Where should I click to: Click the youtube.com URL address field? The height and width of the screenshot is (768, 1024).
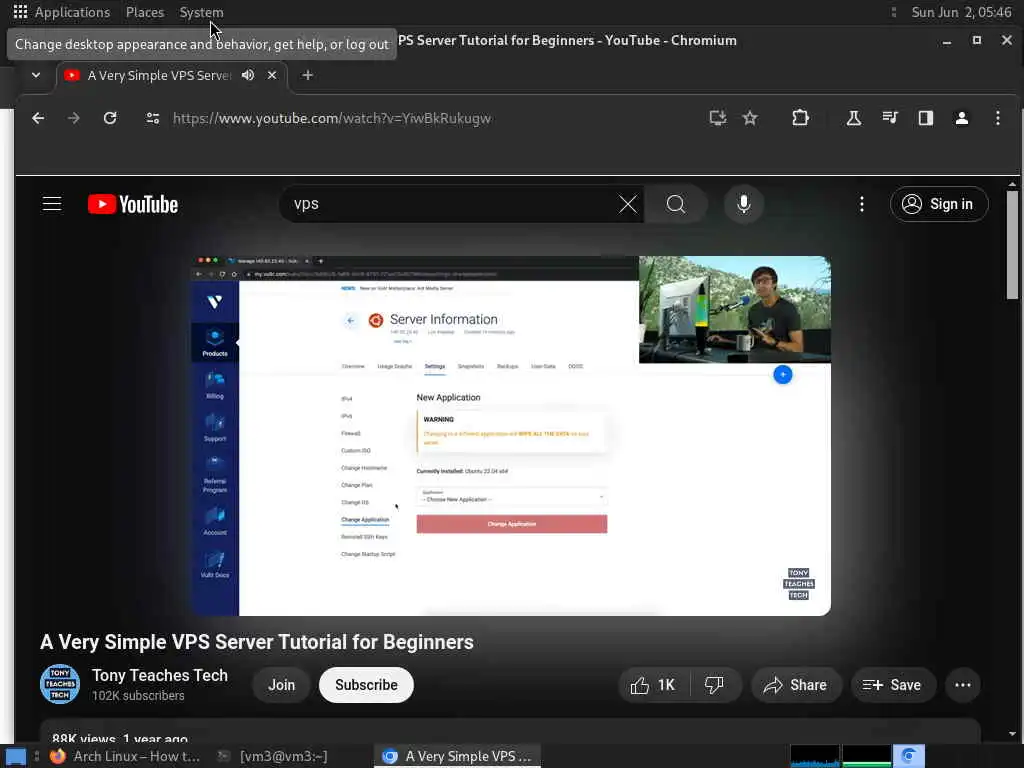332,118
